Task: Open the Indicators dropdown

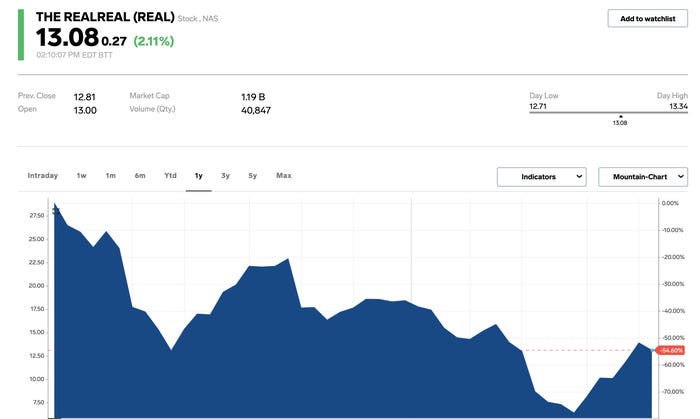Action: click(x=542, y=177)
